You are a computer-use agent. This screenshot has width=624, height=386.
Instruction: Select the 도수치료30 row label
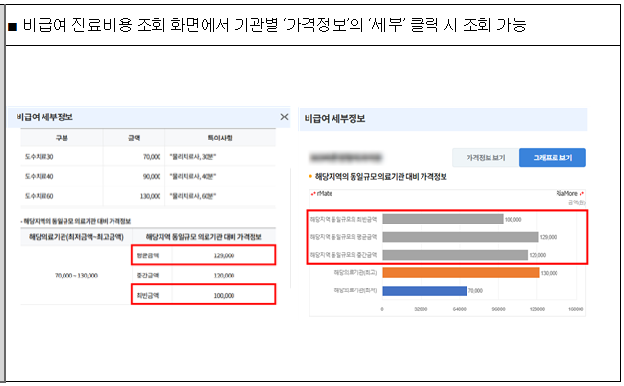[x=39, y=157]
